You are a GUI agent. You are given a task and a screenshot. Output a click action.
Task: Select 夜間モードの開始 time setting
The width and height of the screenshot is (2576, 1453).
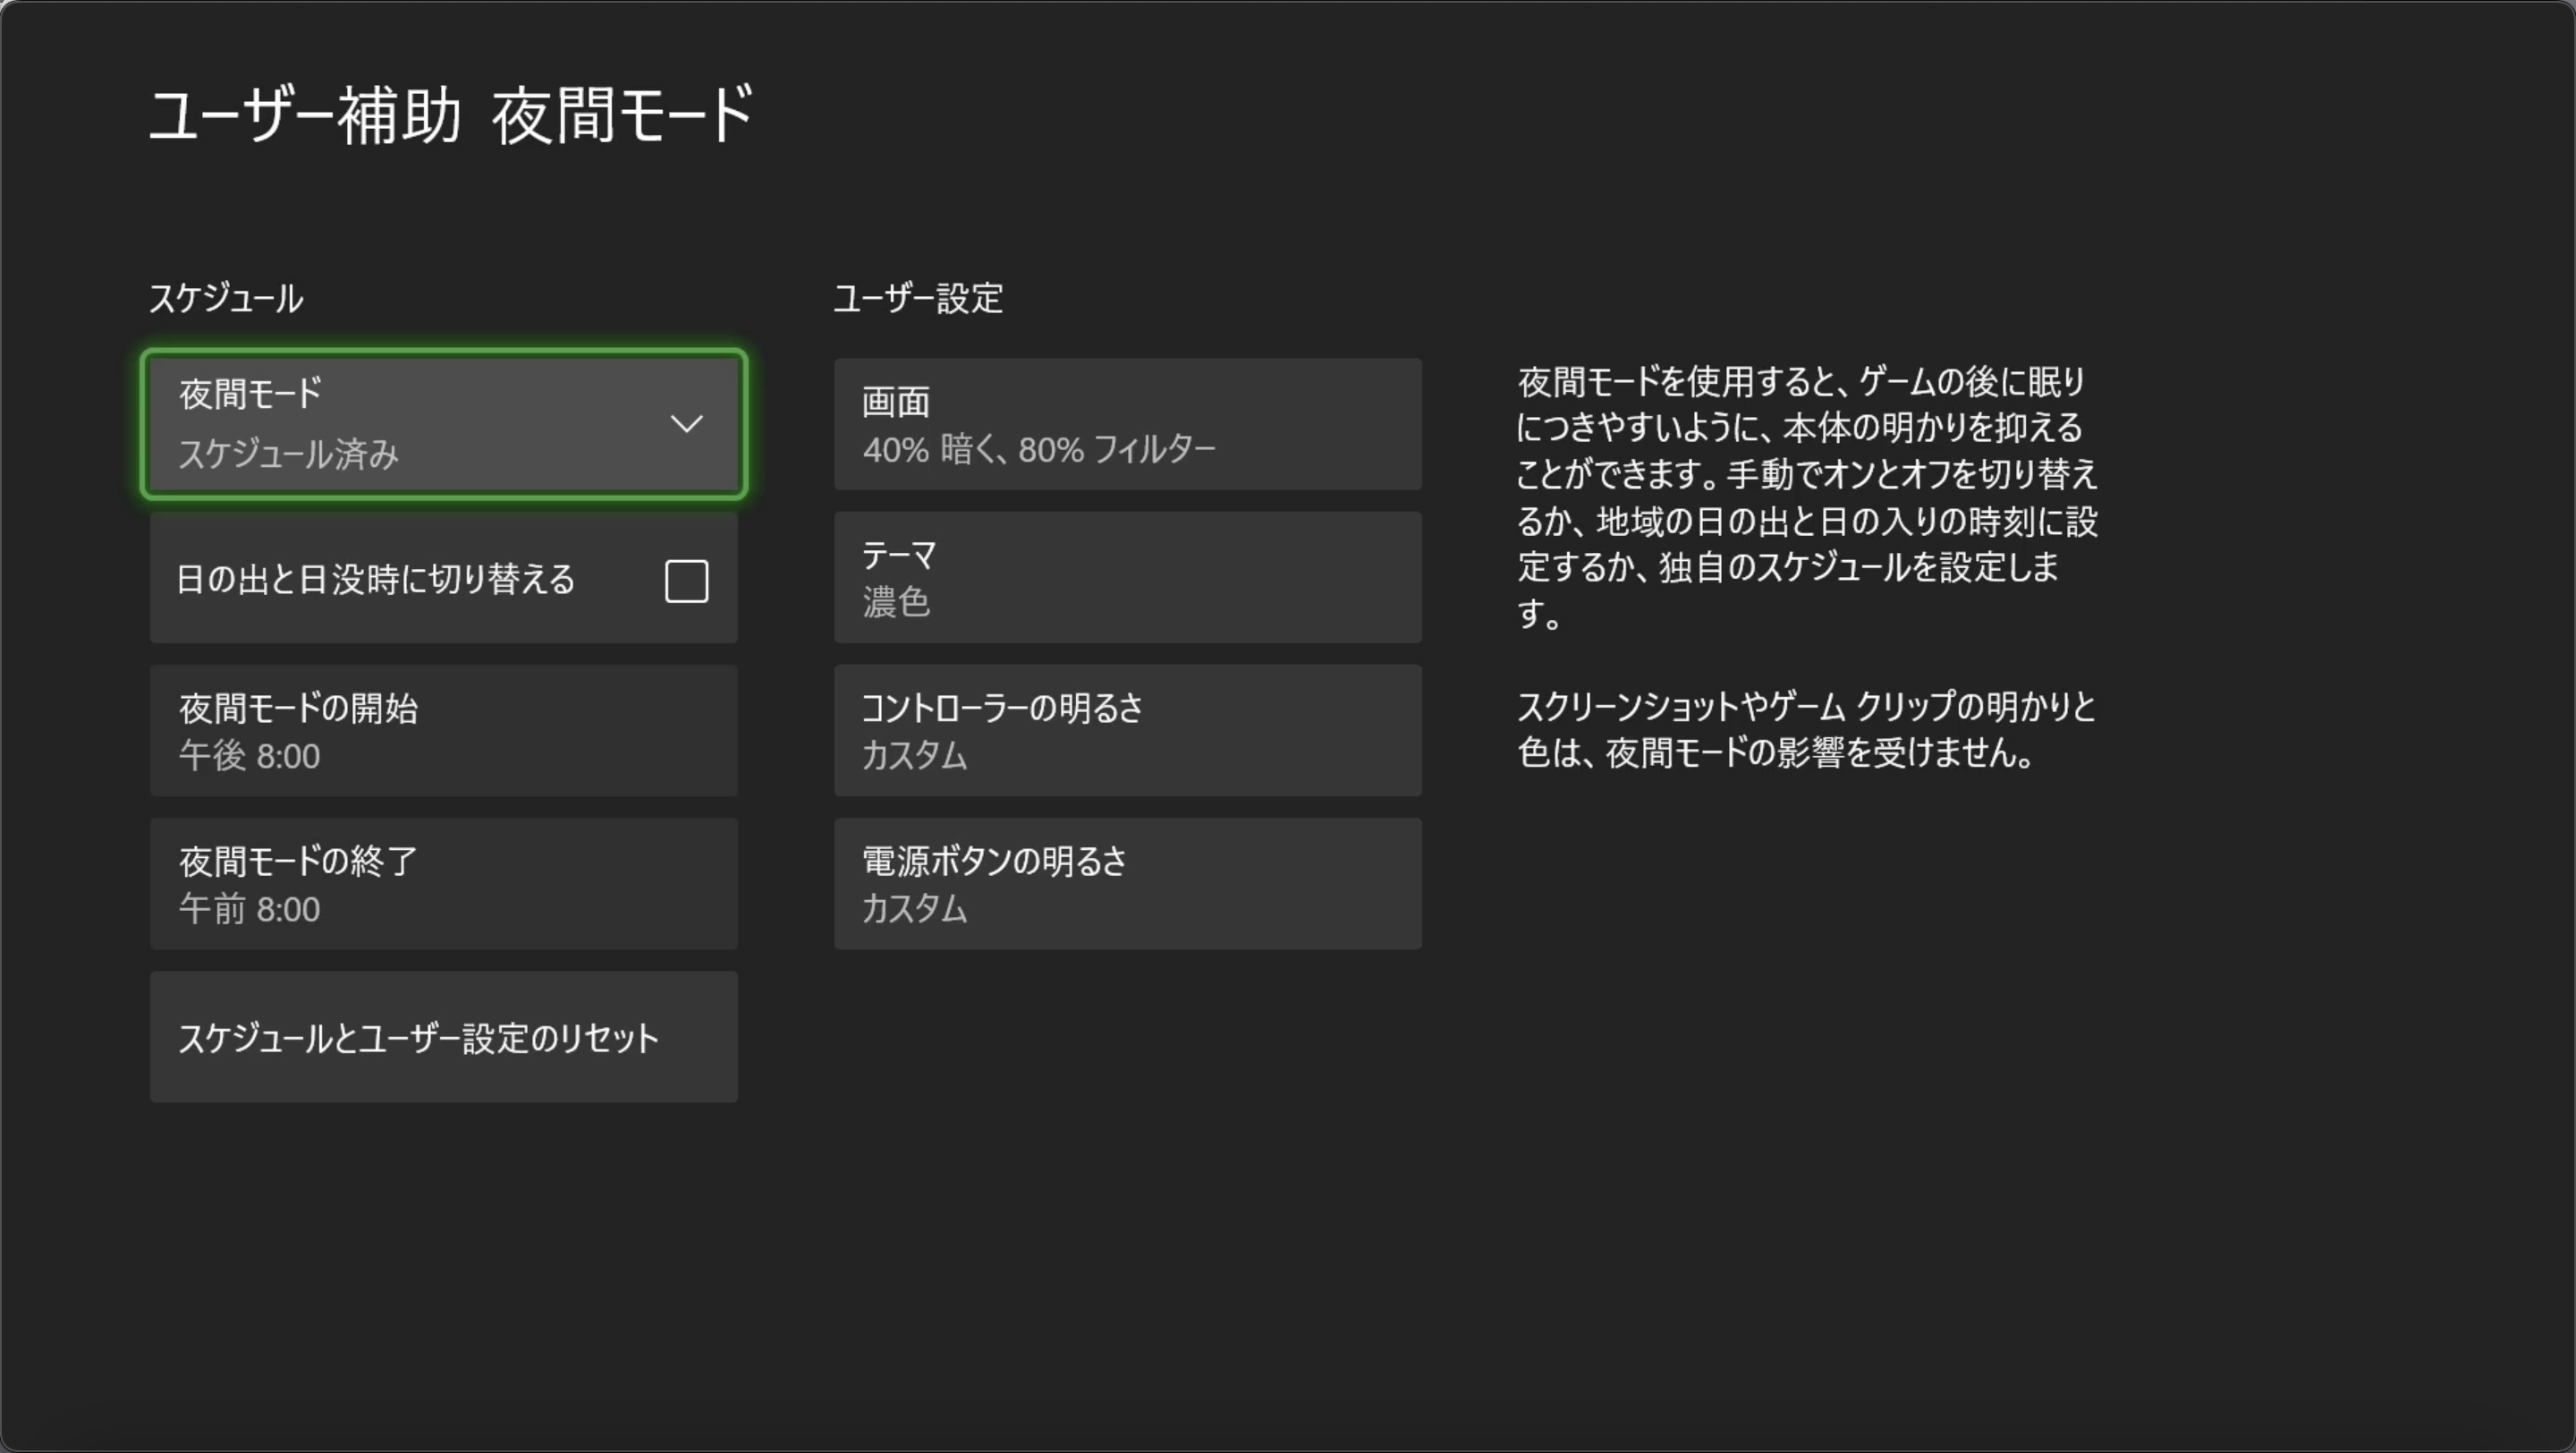444,730
